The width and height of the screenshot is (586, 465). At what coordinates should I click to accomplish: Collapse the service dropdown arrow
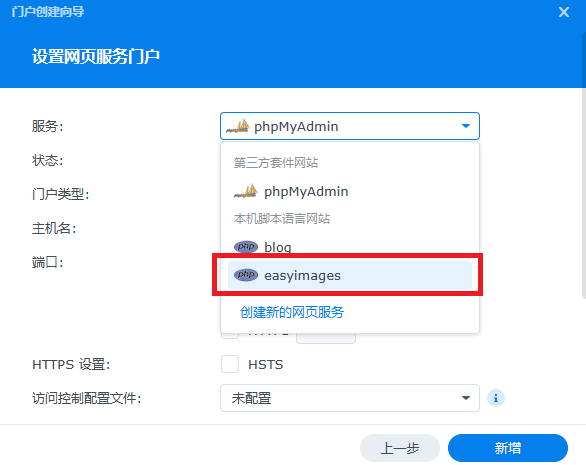tap(466, 126)
